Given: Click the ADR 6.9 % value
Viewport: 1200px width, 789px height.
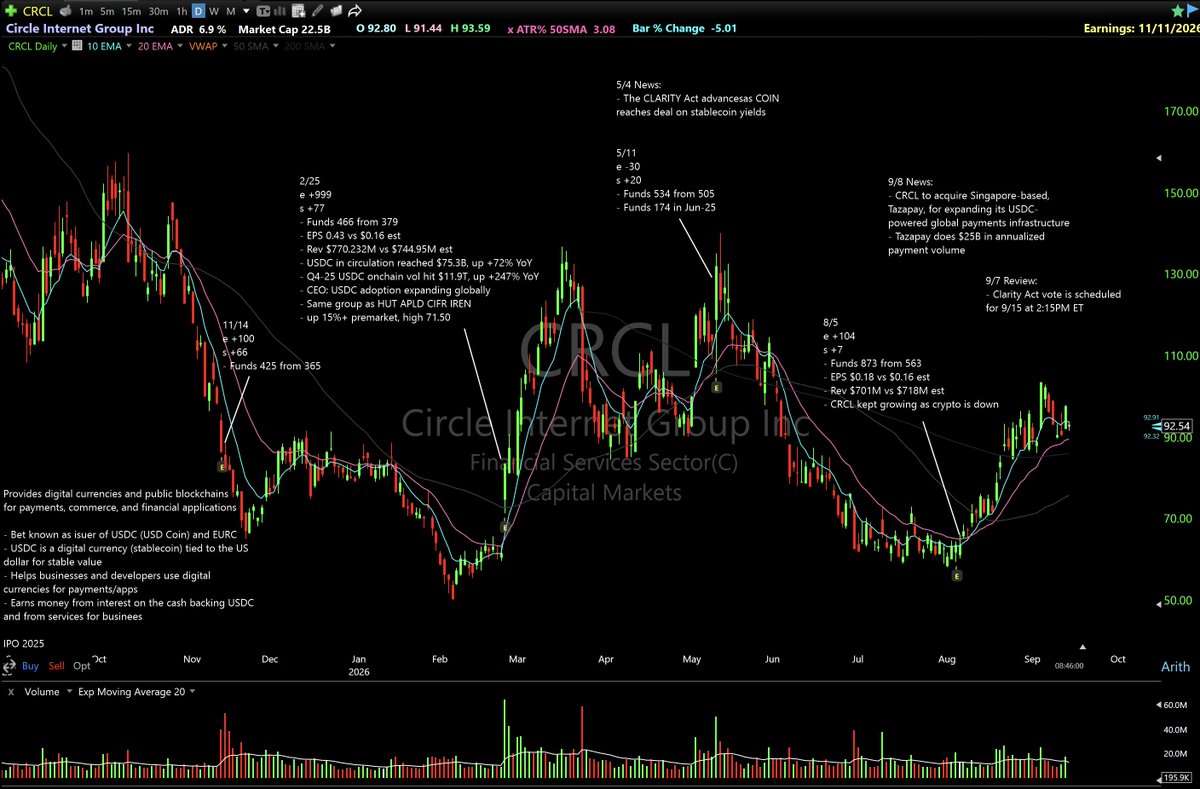Looking at the screenshot, I should click(x=198, y=29).
